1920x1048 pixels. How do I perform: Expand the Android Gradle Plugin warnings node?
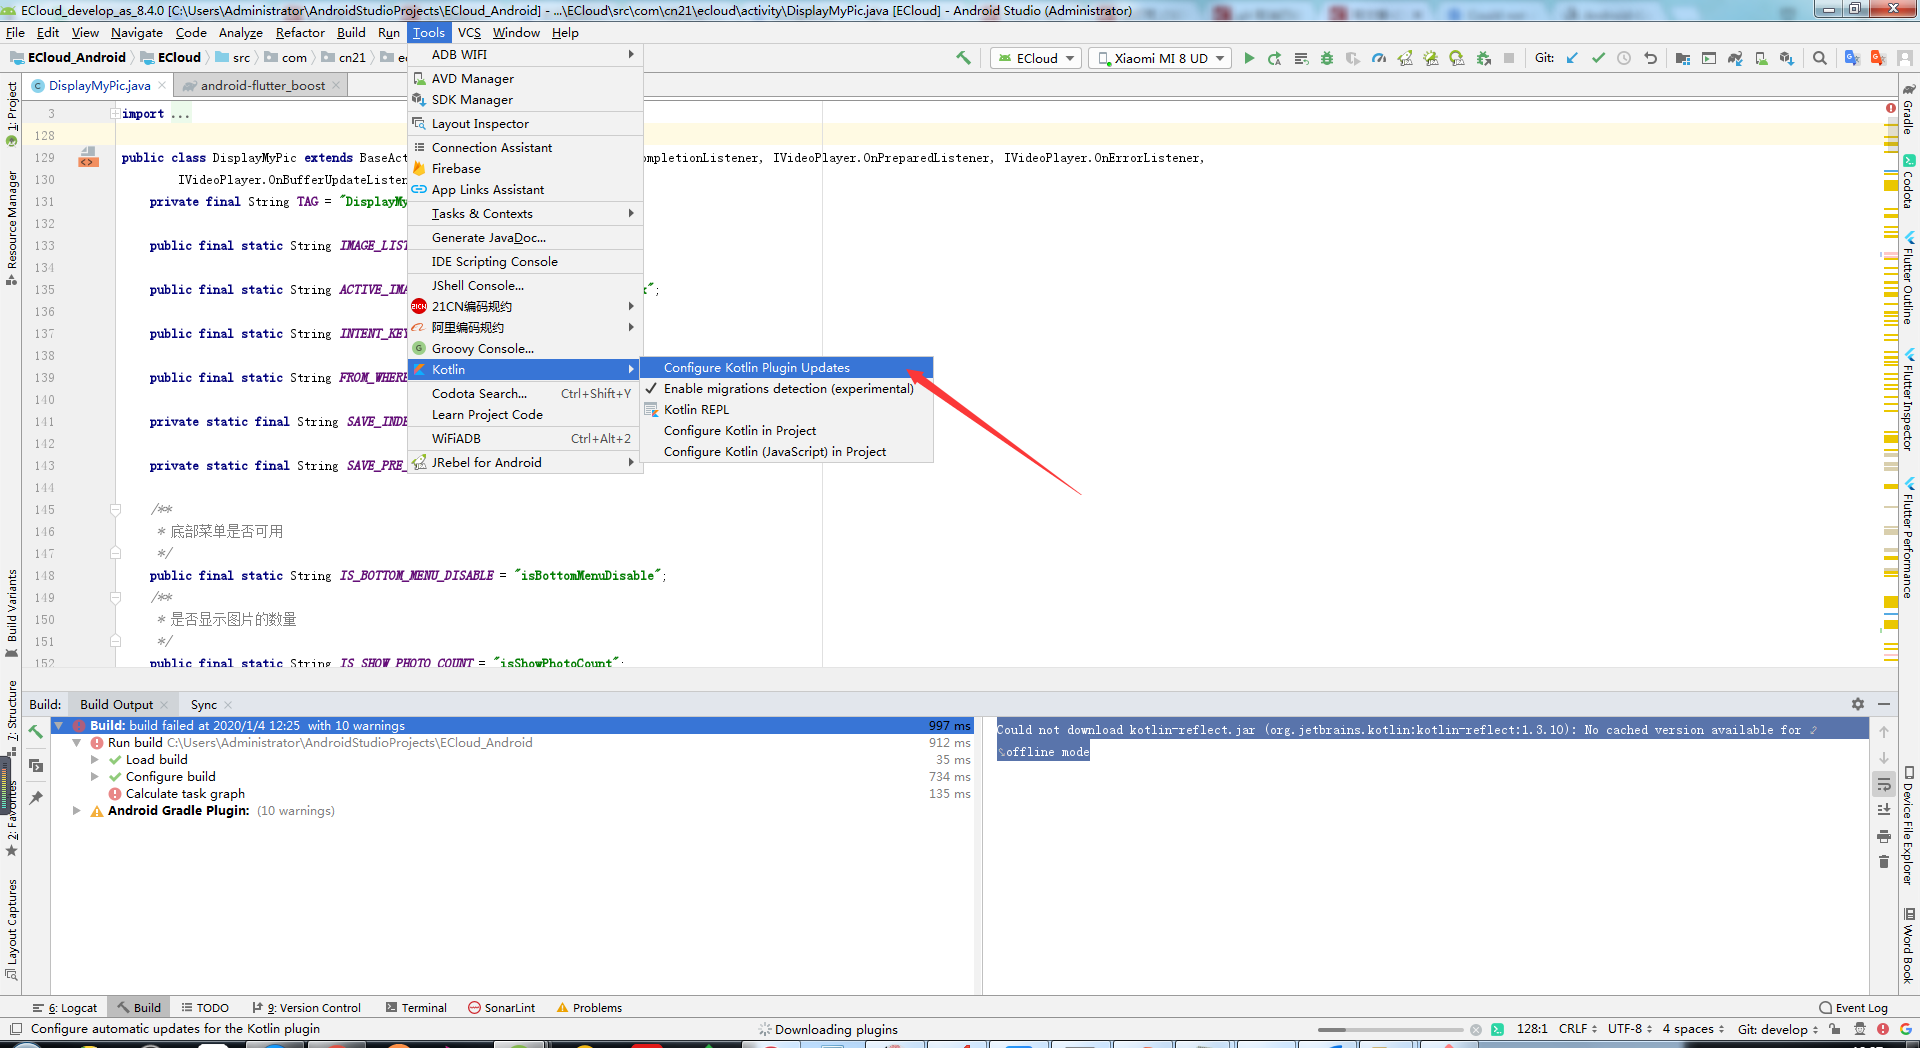(x=77, y=811)
